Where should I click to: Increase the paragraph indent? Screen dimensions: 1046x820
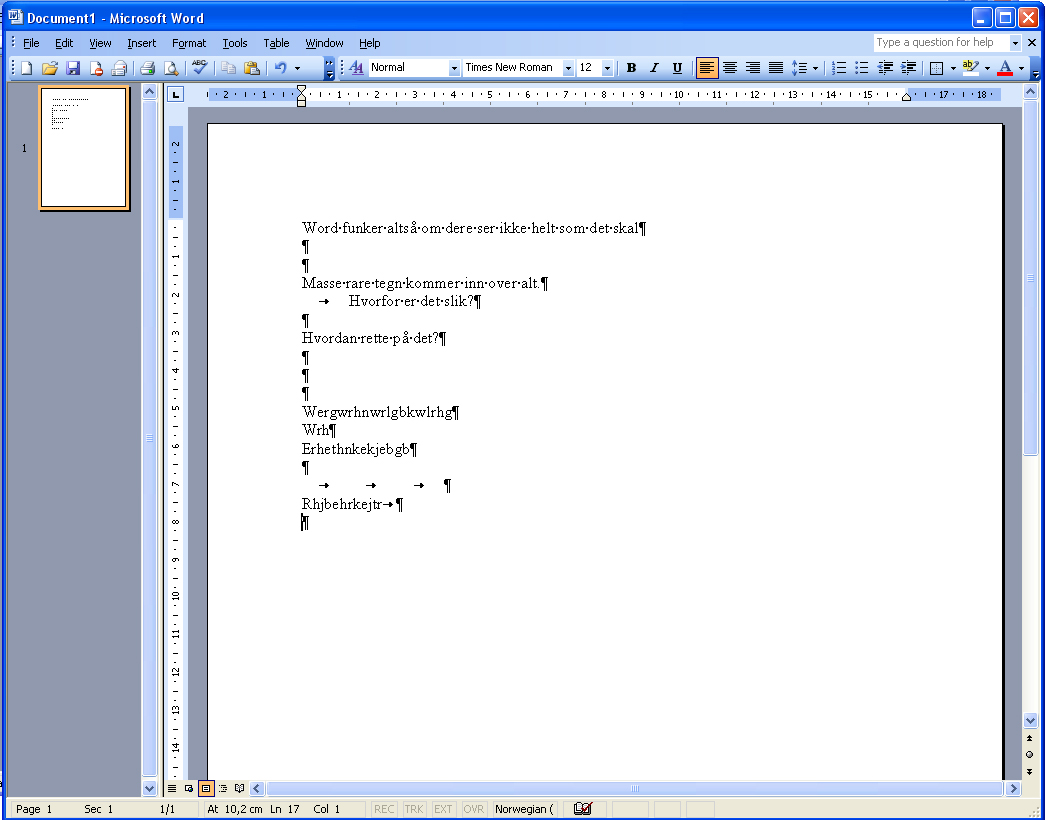908,67
